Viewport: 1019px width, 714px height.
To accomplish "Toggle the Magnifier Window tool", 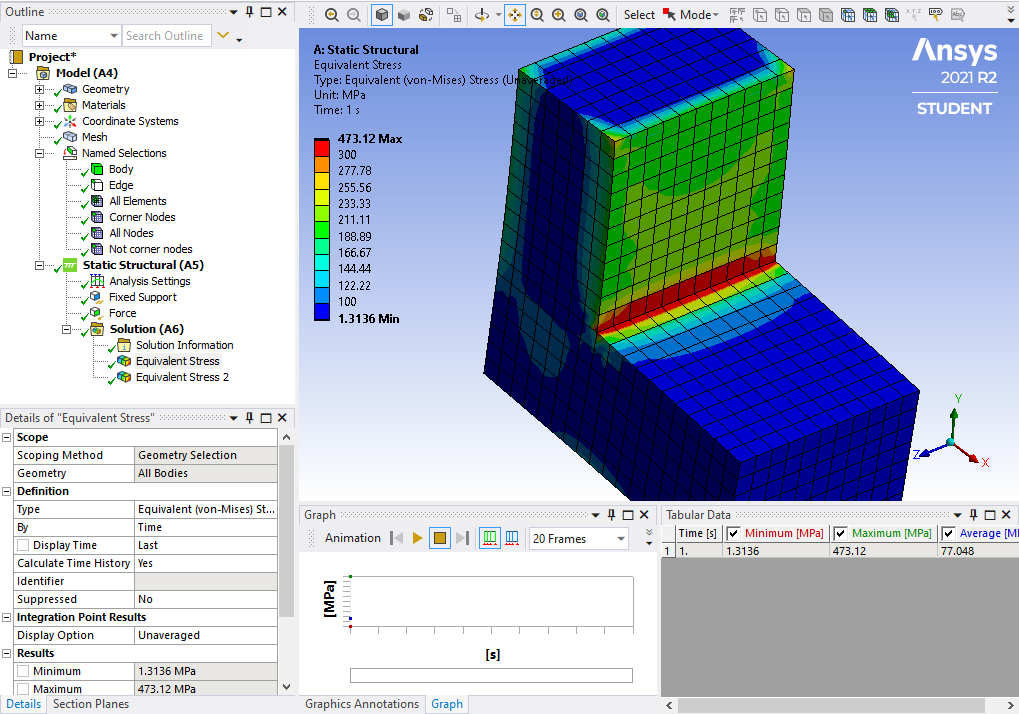I will point(602,15).
